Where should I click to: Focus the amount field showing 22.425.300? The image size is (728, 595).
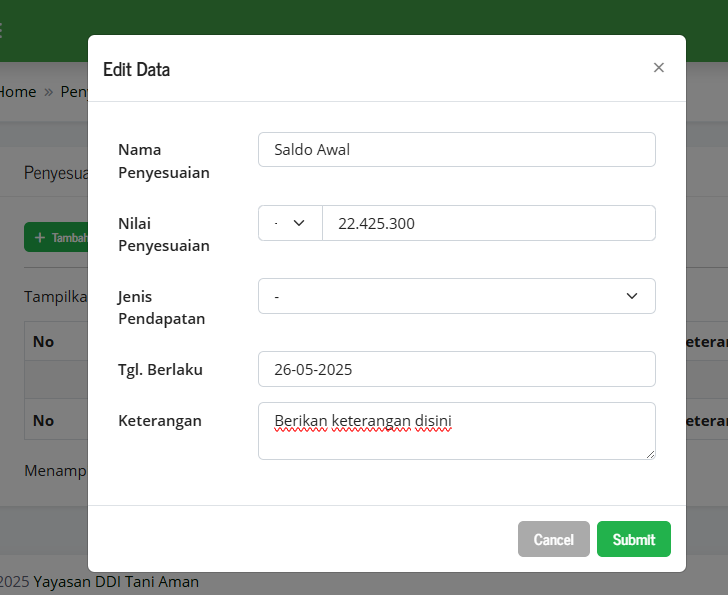click(x=488, y=223)
